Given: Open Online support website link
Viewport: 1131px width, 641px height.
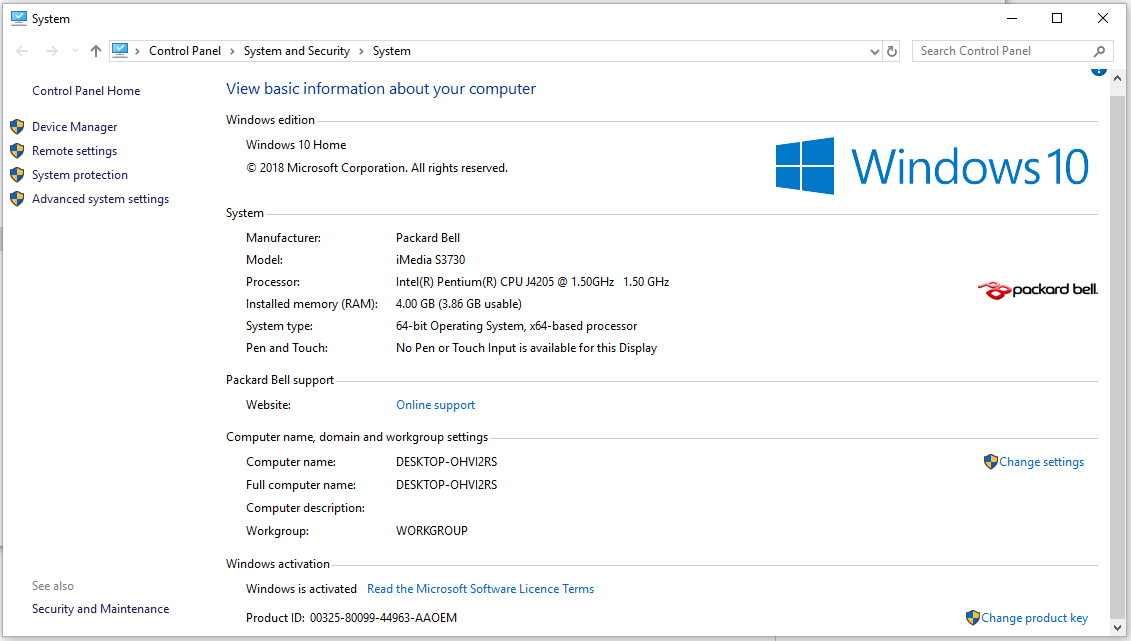Looking at the screenshot, I should 436,405.
